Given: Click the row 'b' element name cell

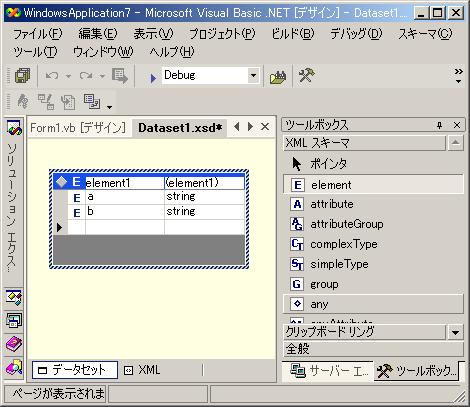Looking at the screenshot, I should click(125, 212).
